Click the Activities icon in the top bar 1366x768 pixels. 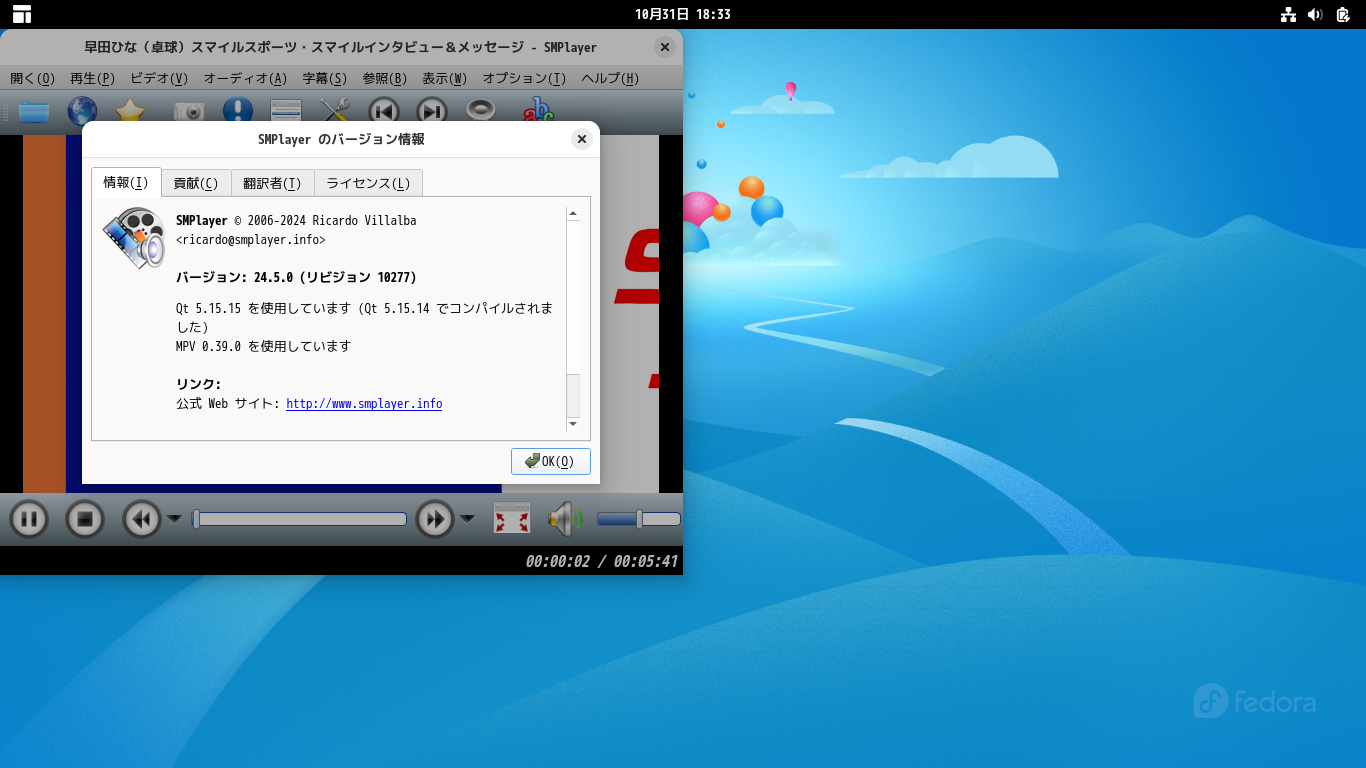point(22,14)
